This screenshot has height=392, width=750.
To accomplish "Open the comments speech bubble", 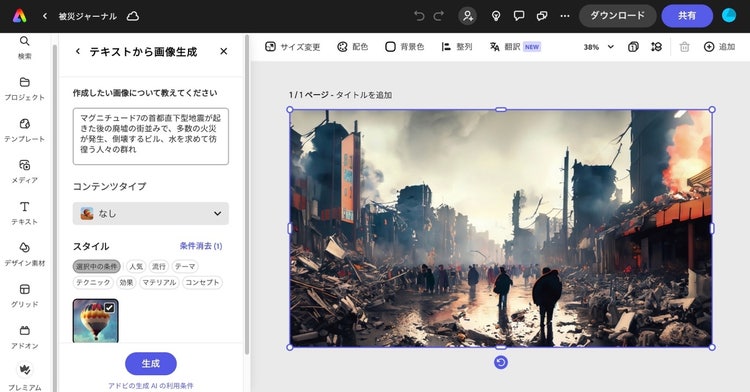I will [x=519, y=16].
